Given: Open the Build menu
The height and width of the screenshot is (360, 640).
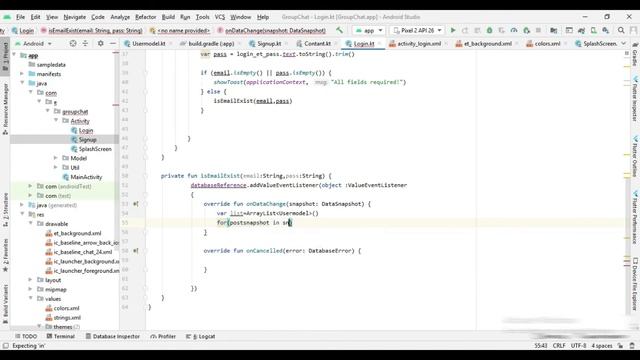Looking at the screenshot, I should pyautogui.click(x=168, y=17).
